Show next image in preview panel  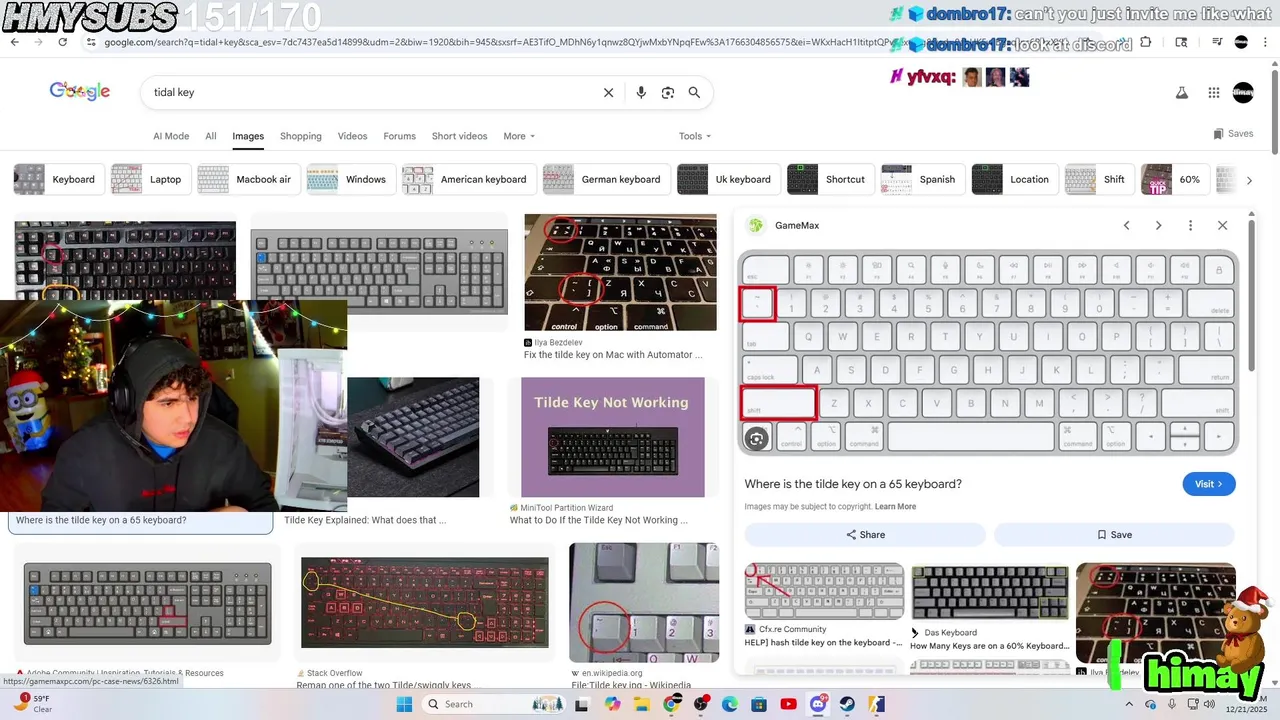[x=1158, y=225]
